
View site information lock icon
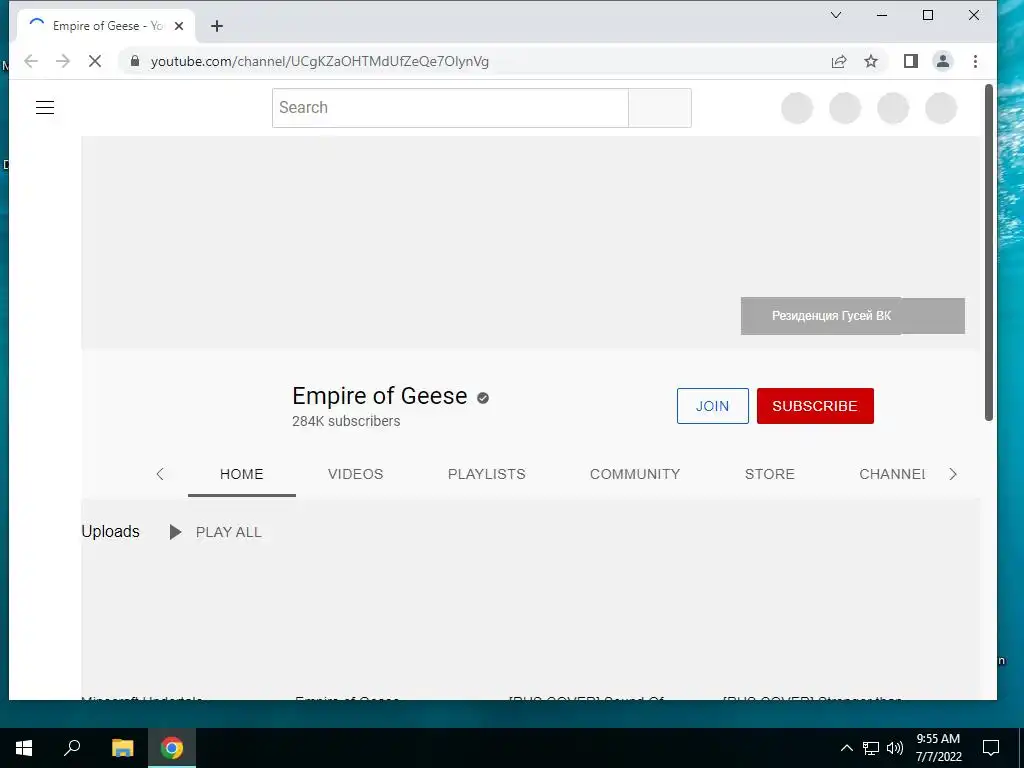pos(135,61)
